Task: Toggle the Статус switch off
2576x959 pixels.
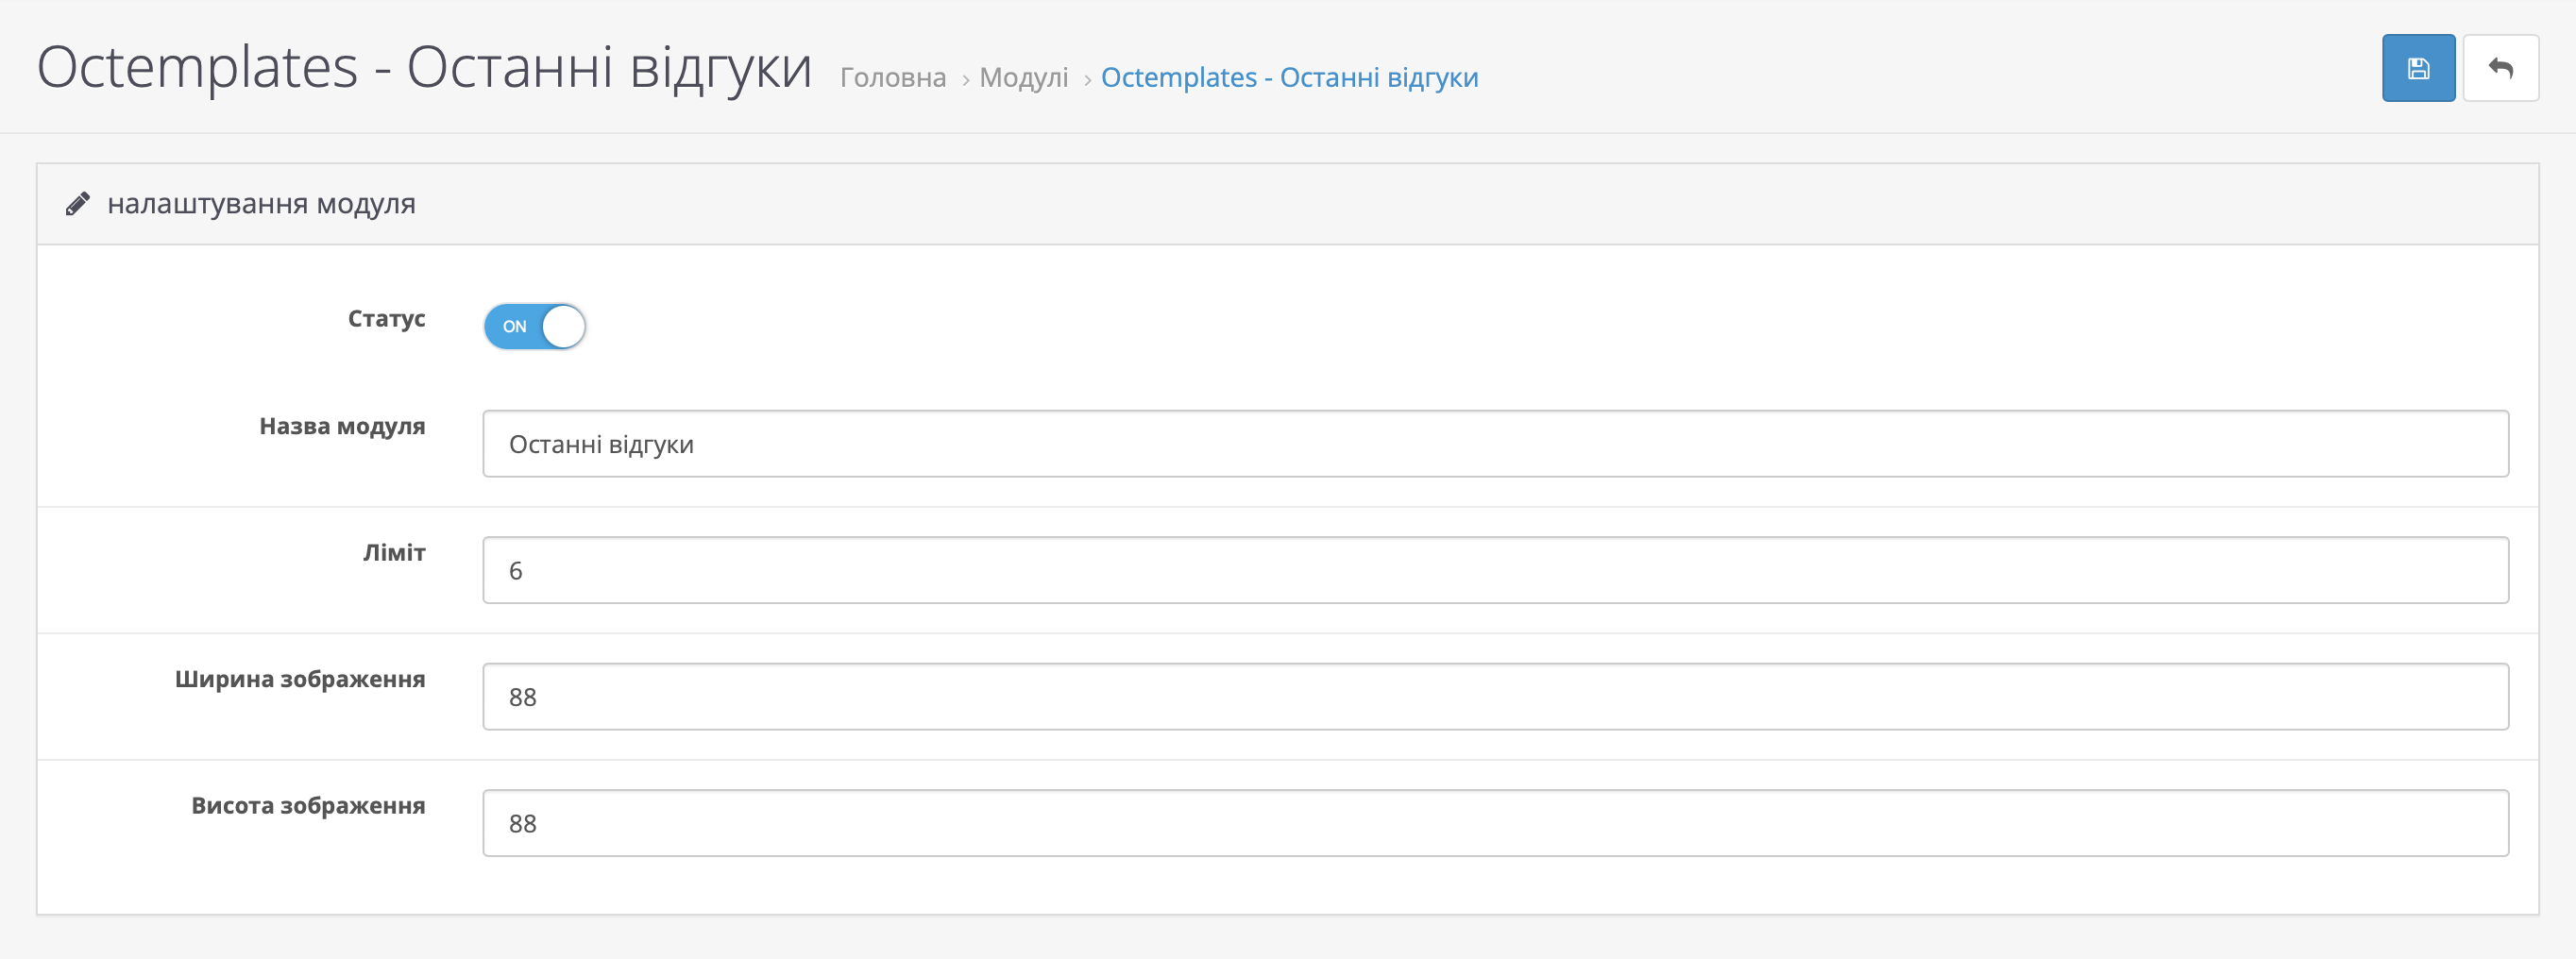Action: tap(534, 327)
